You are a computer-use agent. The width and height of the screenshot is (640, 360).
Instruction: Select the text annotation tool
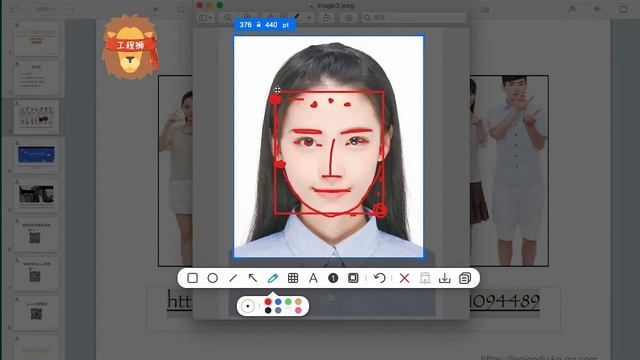click(313, 278)
